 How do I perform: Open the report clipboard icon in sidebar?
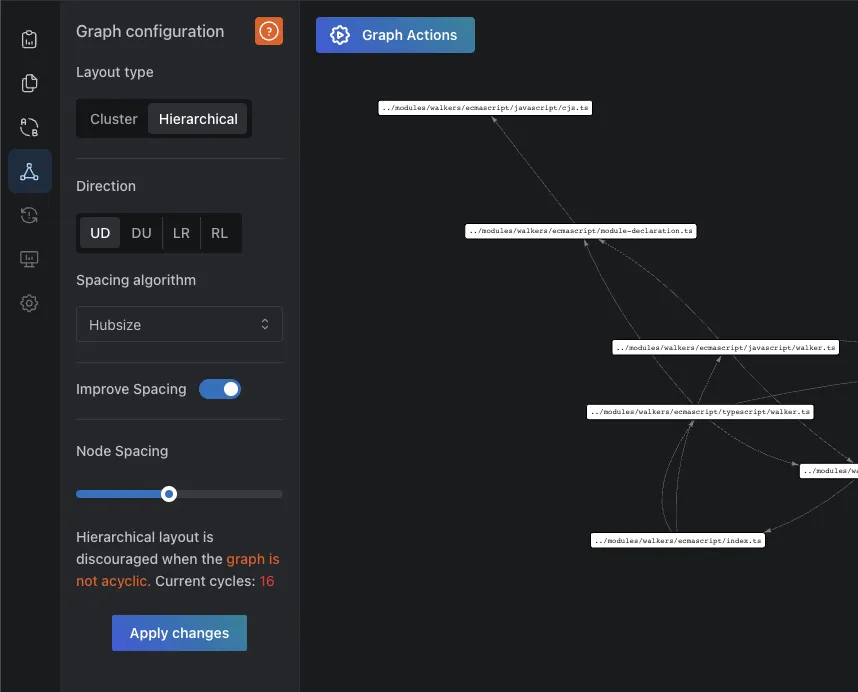[29, 39]
